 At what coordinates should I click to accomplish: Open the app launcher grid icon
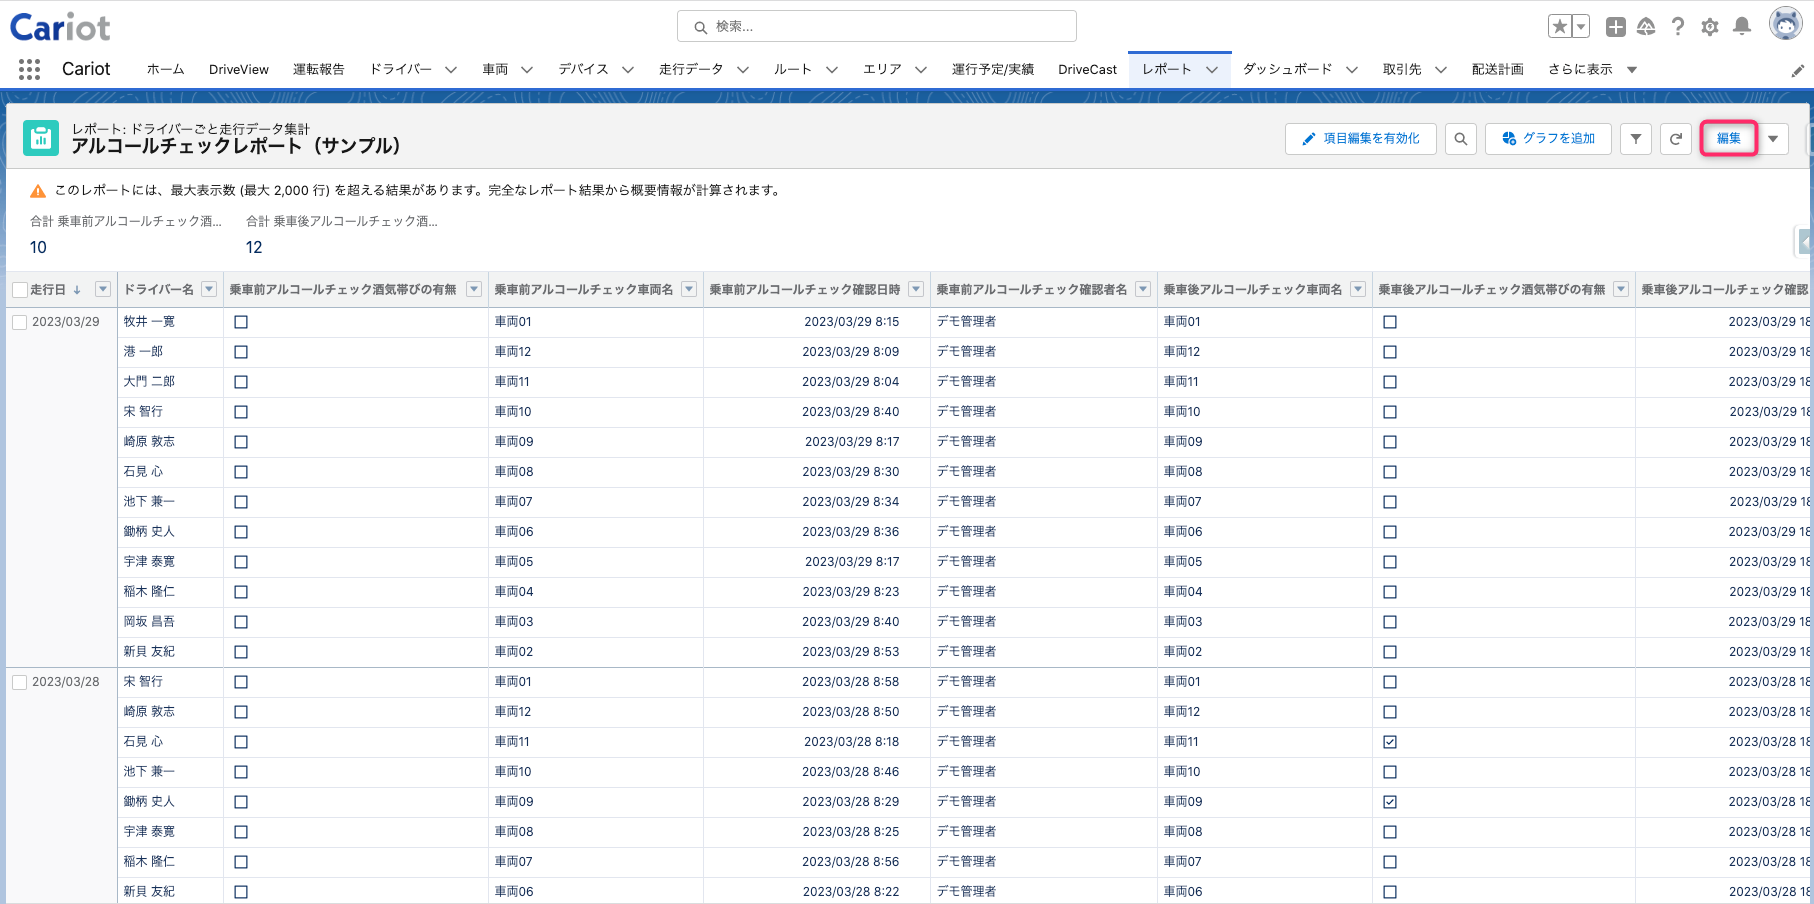click(29, 69)
